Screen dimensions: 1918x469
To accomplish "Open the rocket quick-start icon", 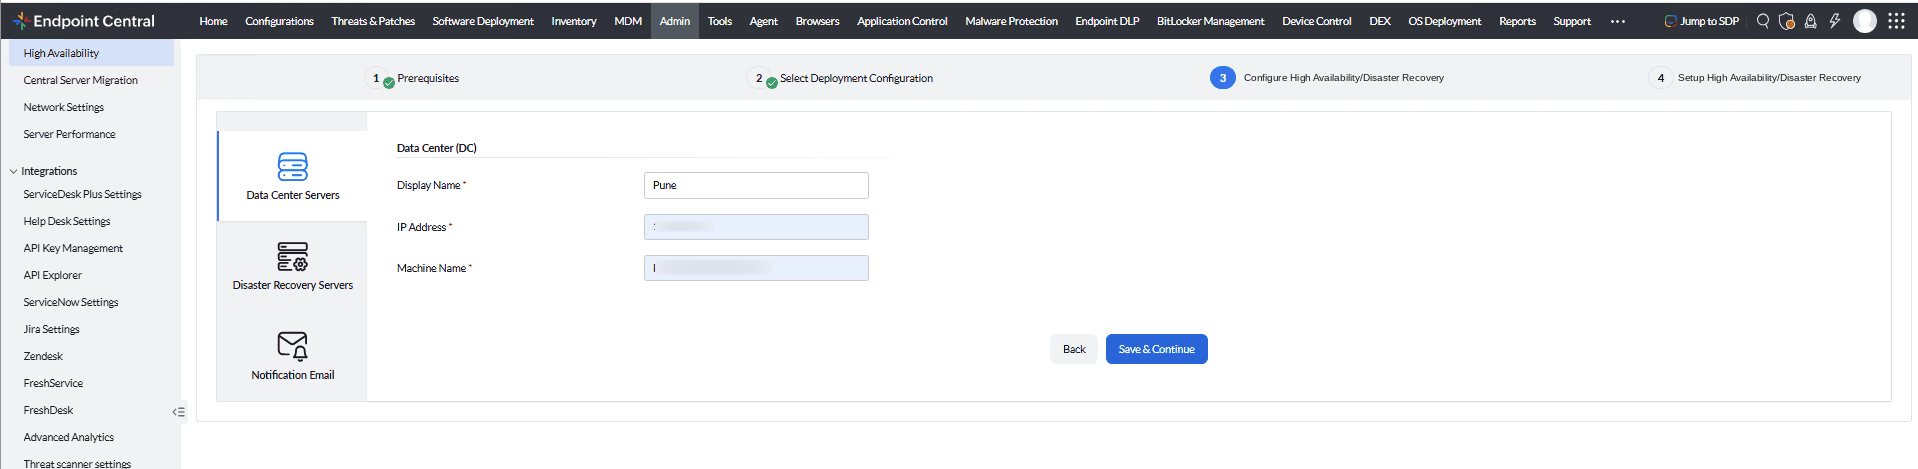I will tap(1810, 21).
